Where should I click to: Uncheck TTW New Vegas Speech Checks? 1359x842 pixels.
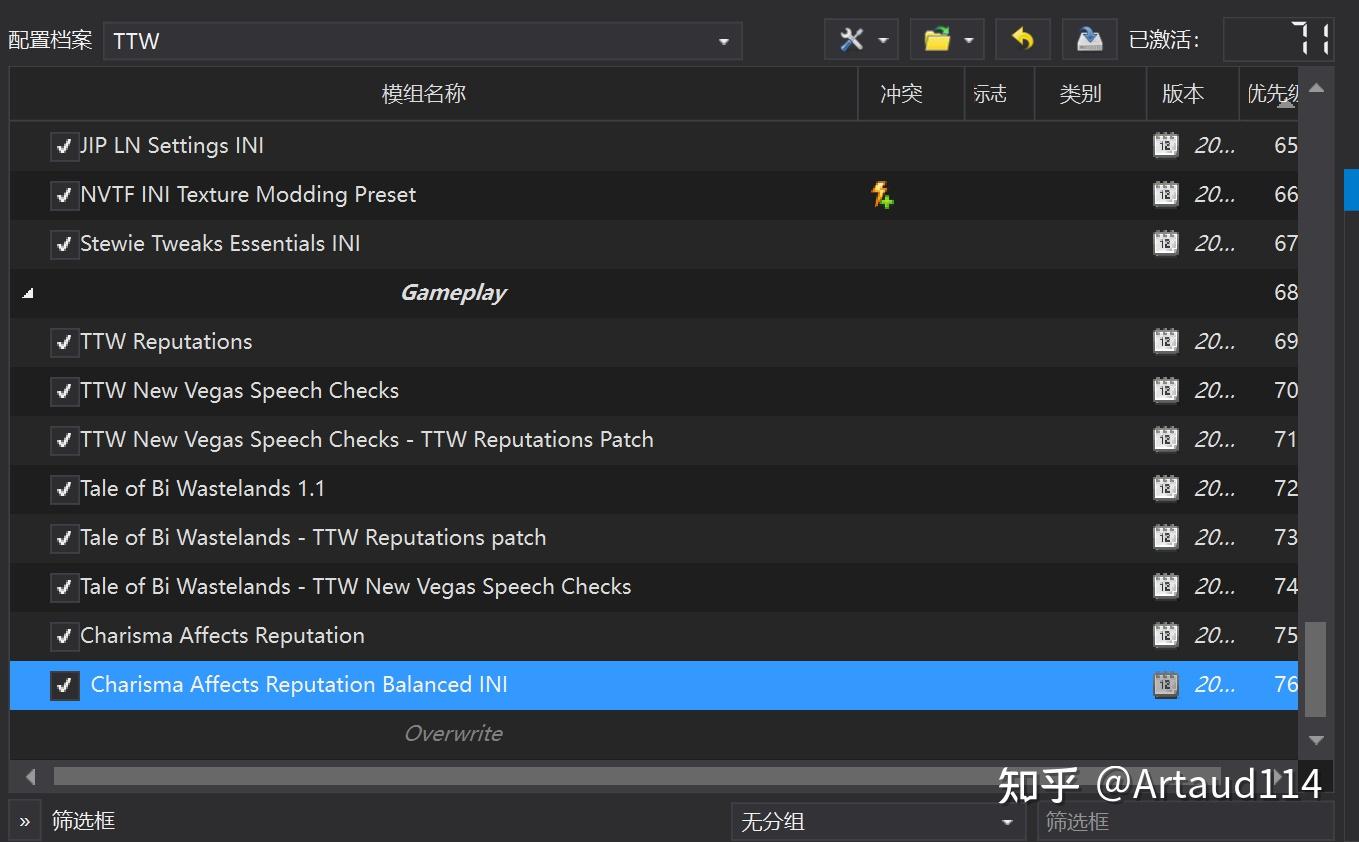(x=64, y=390)
